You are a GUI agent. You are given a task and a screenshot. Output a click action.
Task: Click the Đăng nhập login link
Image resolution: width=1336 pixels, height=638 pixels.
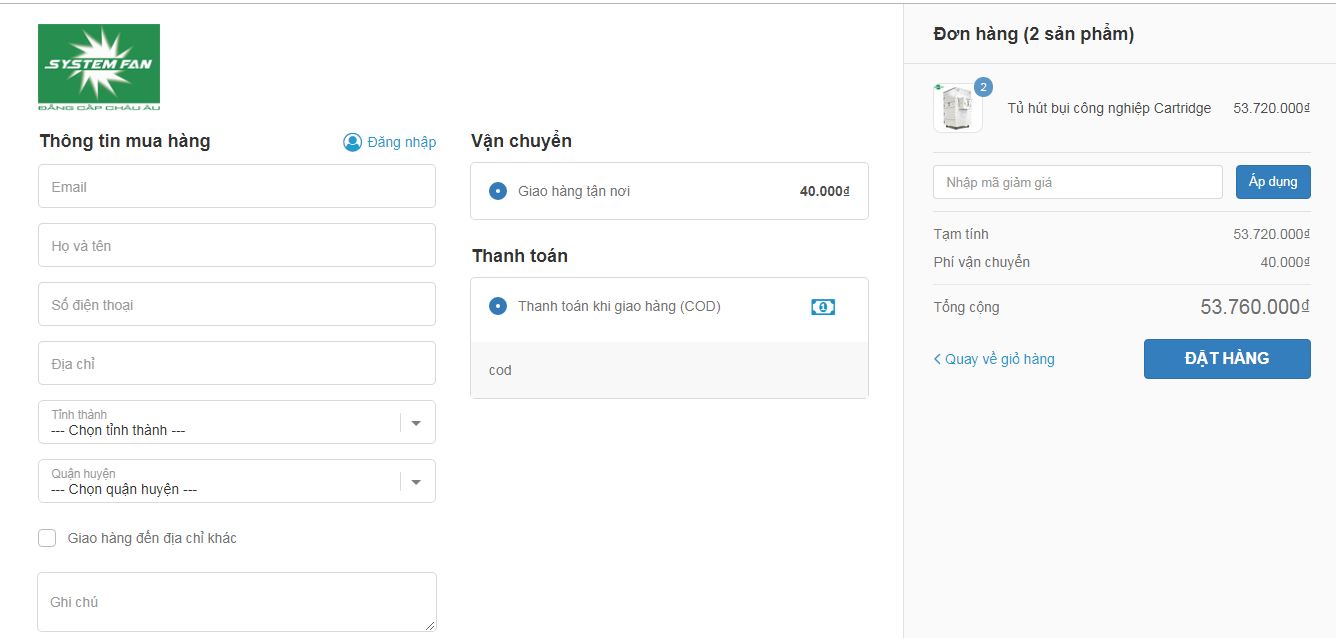pyautogui.click(x=401, y=142)
